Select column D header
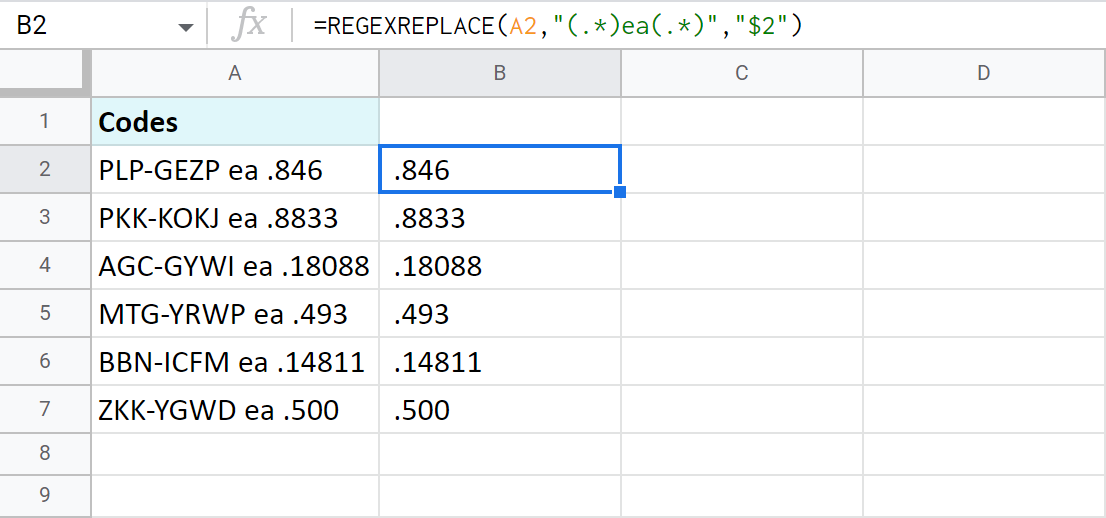Image resolution: width=1106 pixels, height=518 pixels. pos(984,73)
